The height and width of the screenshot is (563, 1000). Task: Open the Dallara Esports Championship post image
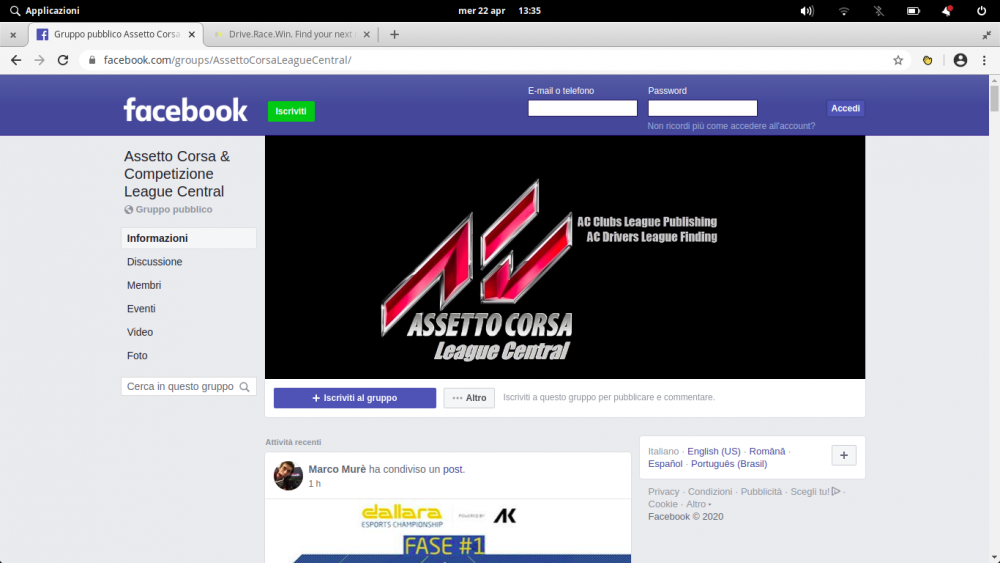point(448,531)
